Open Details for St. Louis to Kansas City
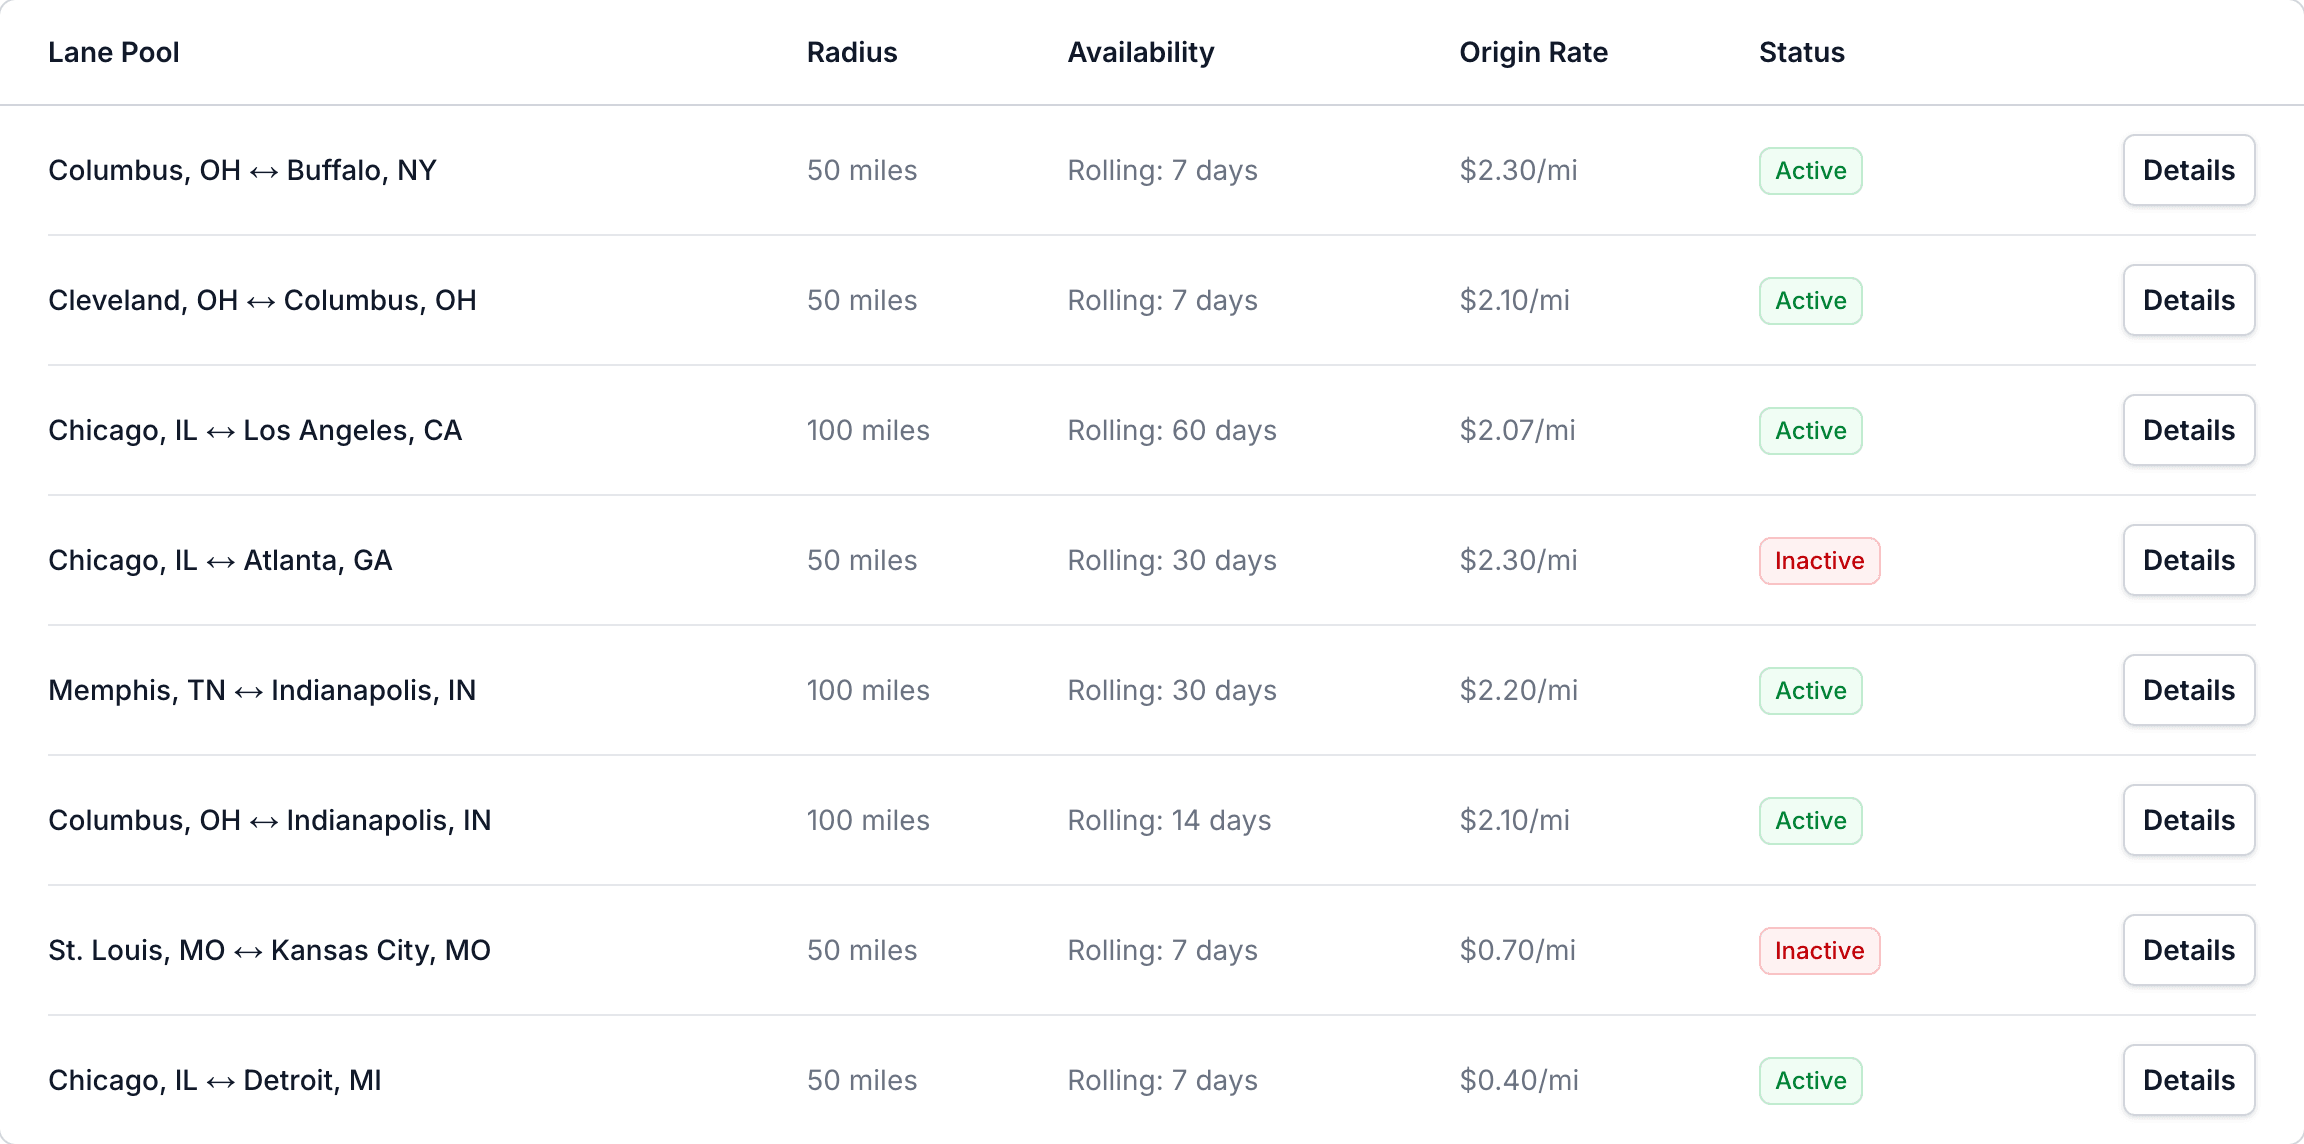Screen dimensions: 2304x1144 (x=2189, y=950)
